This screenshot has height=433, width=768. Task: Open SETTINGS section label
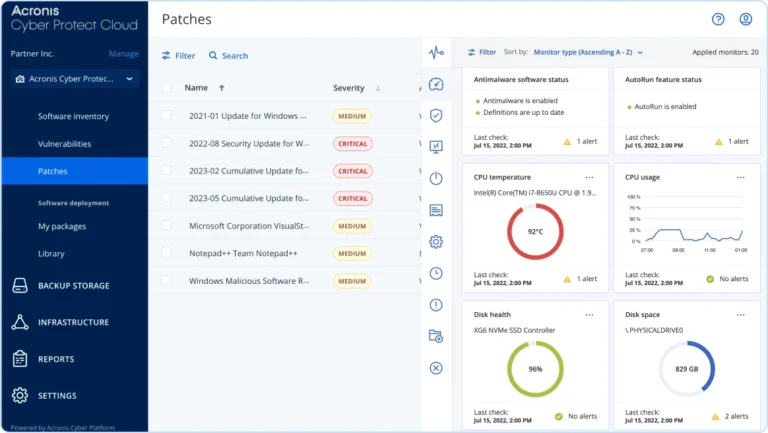click(57, 395)
